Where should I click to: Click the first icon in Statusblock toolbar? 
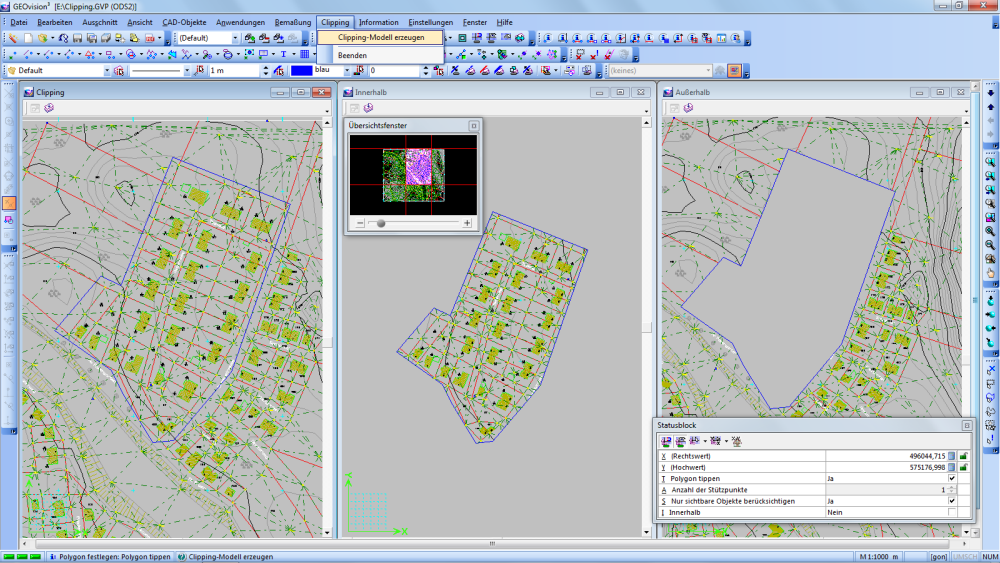(665, 440)
